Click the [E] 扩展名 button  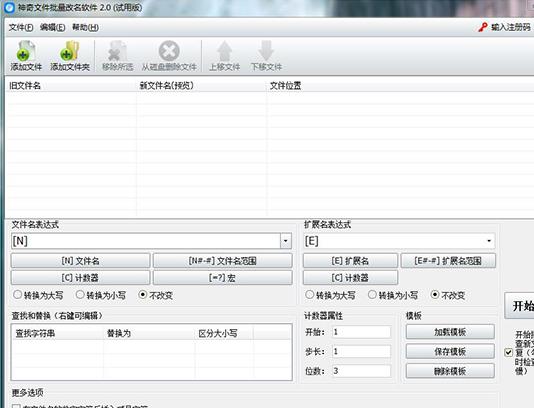tap(350, 261)
